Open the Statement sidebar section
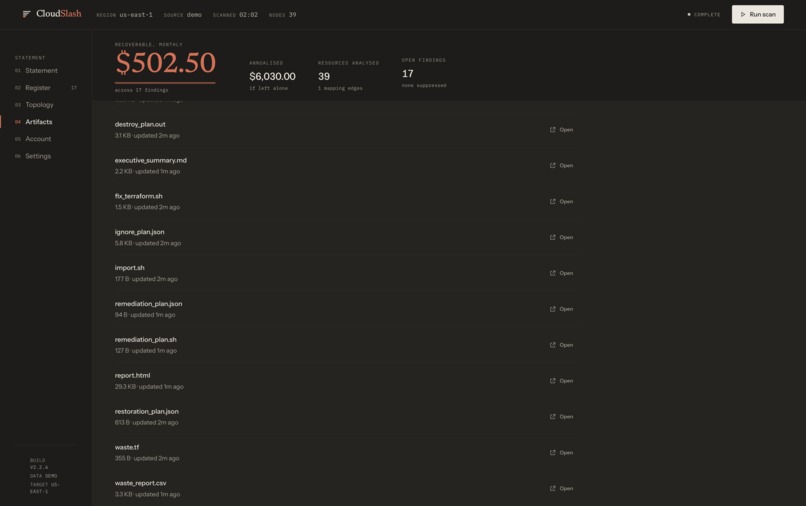806x506 pixels. (x=41, y=70)
